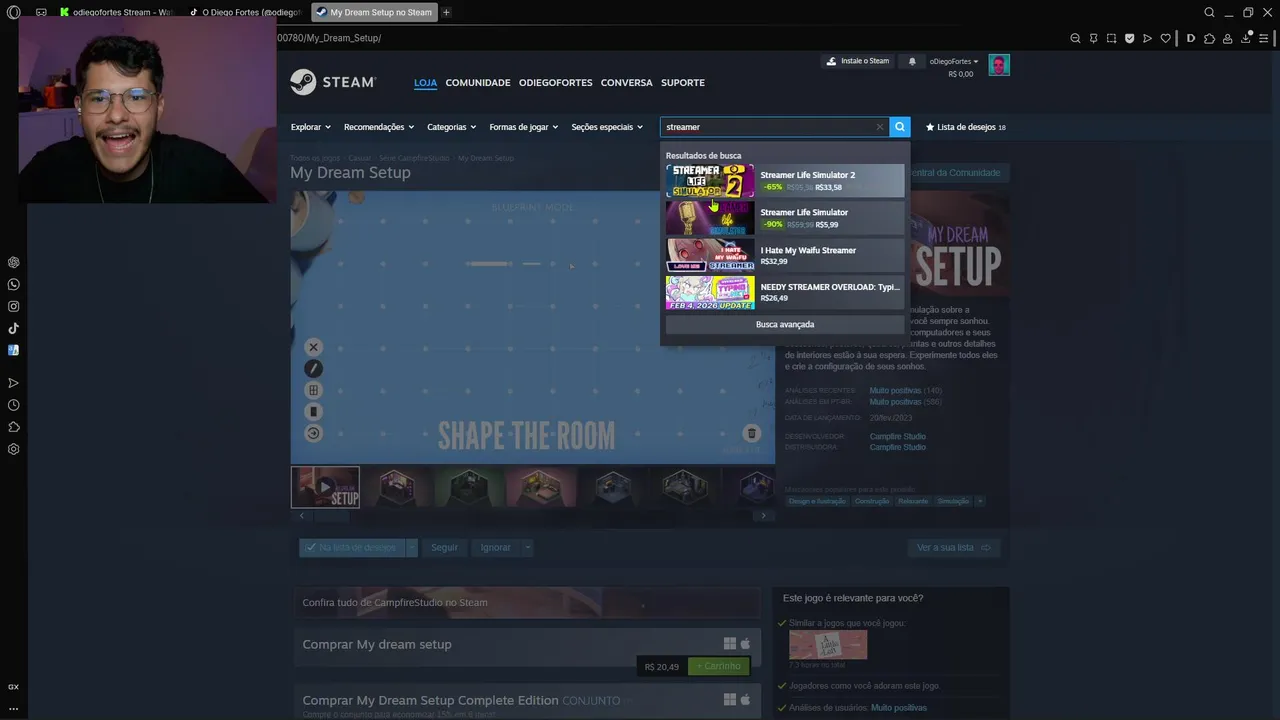Viewport: 1280px width, 720px height.
Task: Open the sidebar extensions cube icon
Action: [13, 427]
